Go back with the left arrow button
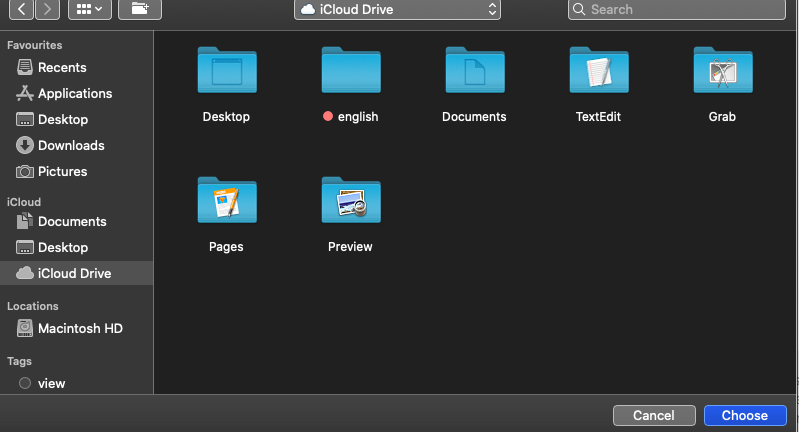Viewport: 799px width, 432px height. point(21,9)
